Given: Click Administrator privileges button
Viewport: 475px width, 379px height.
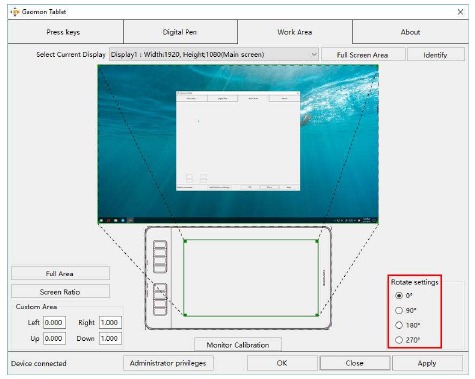Looking at the screenshot, I should (x=168, y=363).
